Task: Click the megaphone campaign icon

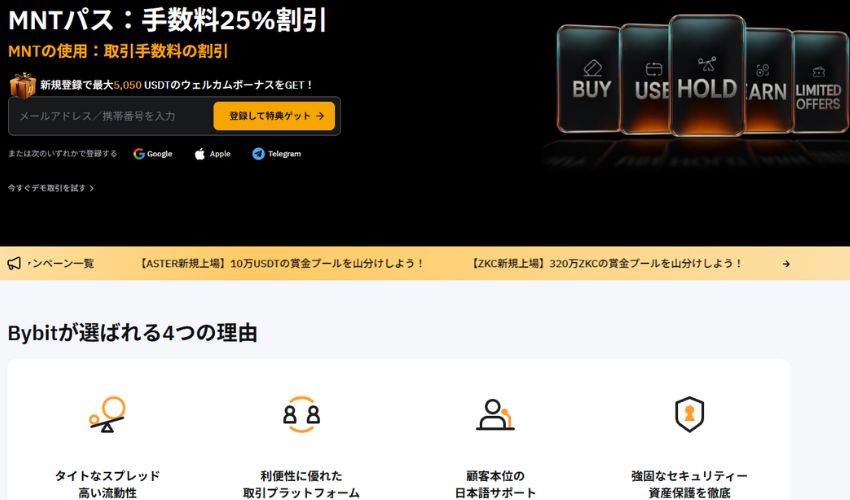Action: click(x=14, y=264)
